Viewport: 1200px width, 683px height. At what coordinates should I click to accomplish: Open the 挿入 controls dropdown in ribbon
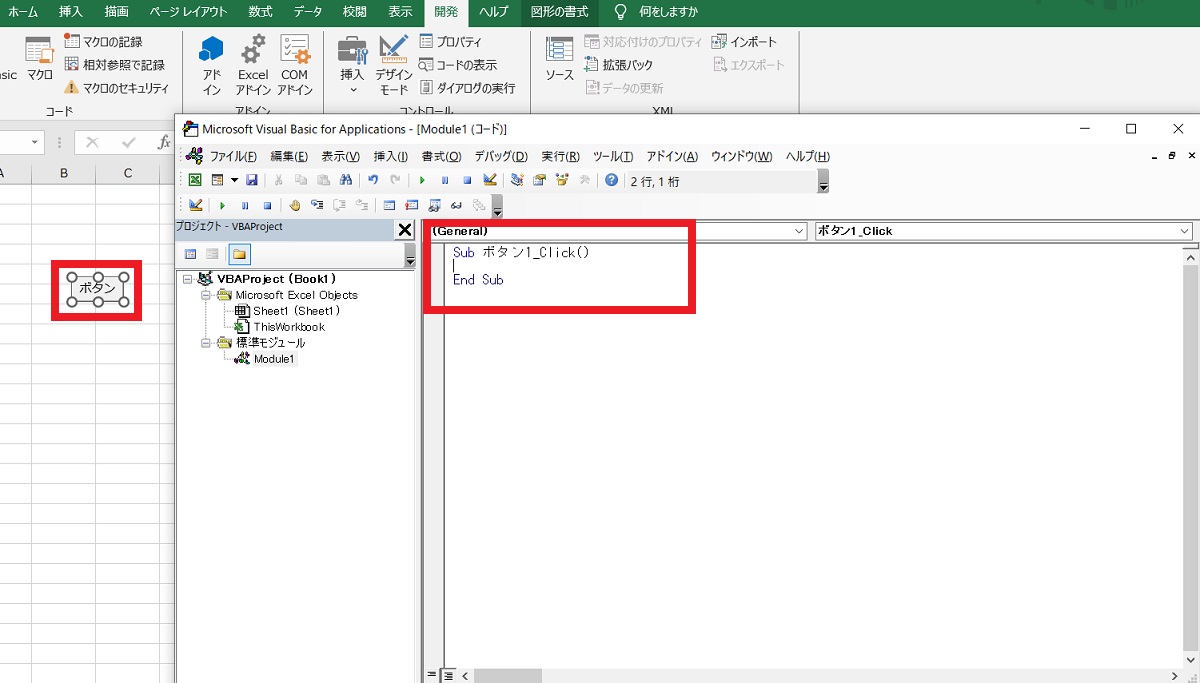tap(352, 65)
